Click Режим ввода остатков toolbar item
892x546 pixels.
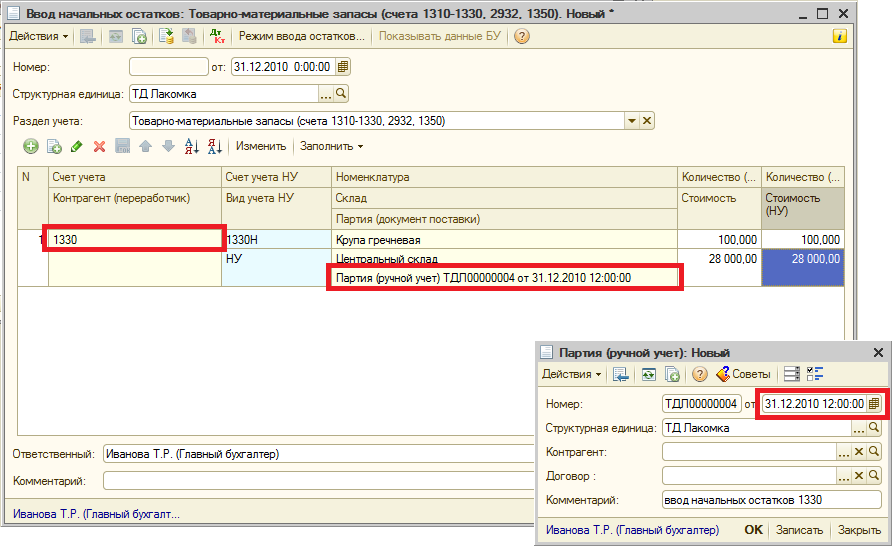click(301, 36)
